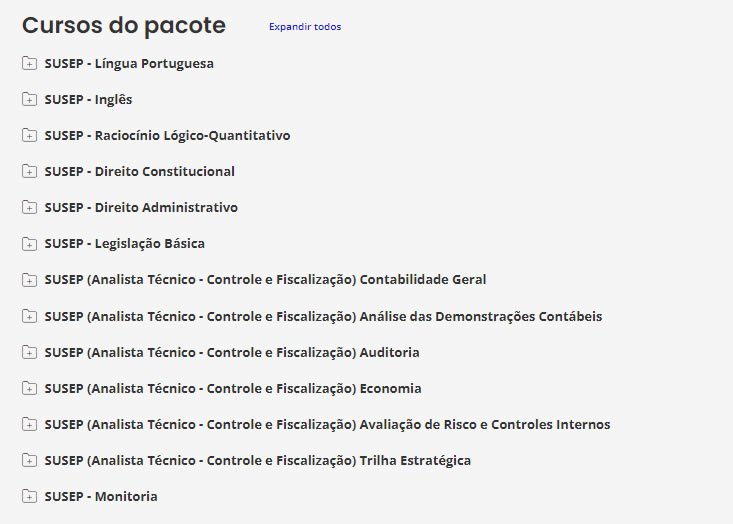Open 'SUSEP - Direito Constitucional' course title

coord(139,172)
